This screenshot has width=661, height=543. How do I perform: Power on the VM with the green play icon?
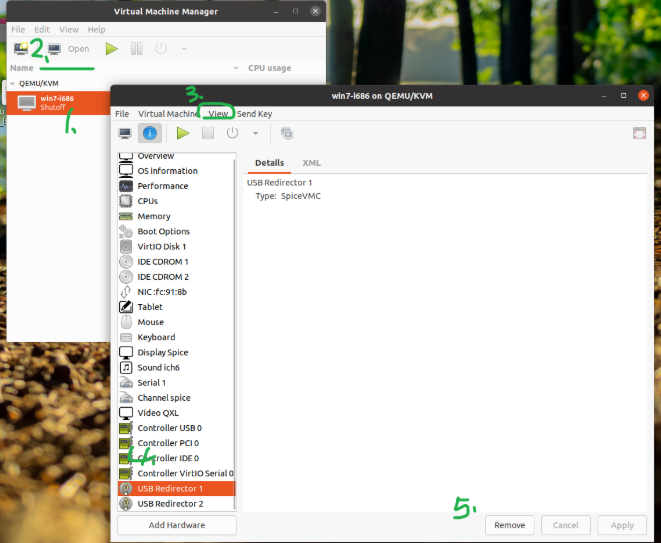[183, 134]
